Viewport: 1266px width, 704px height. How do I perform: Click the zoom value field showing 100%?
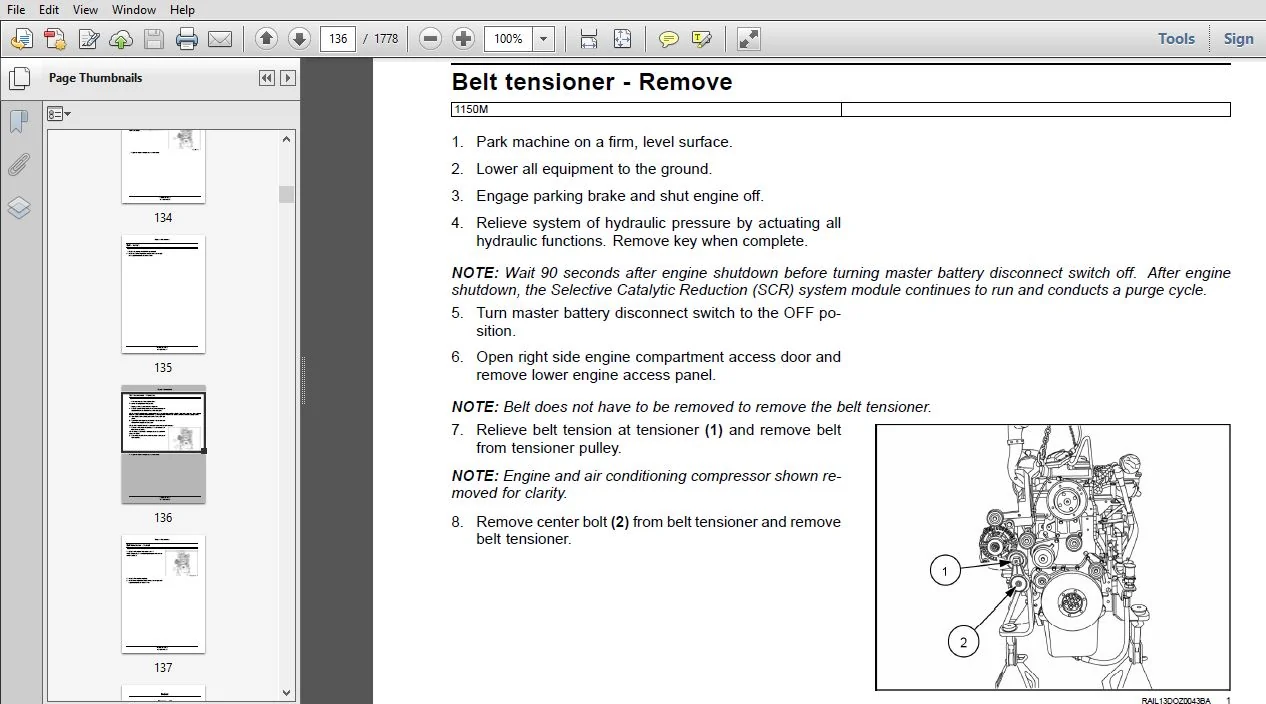pyautogui.click(x=509, y=39)
